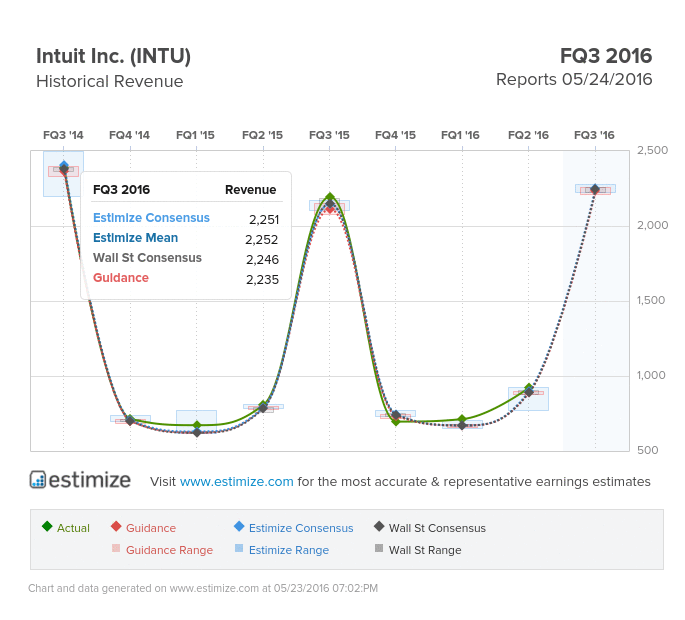Viewport: 685px width, 620px height.
Task: Click the Estimize Consensus tooltip row label
Action: coord(151,218)
